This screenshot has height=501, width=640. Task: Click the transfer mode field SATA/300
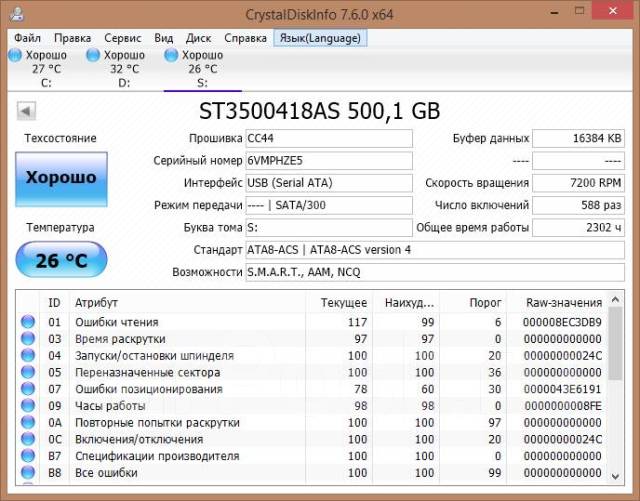[329, 205]
